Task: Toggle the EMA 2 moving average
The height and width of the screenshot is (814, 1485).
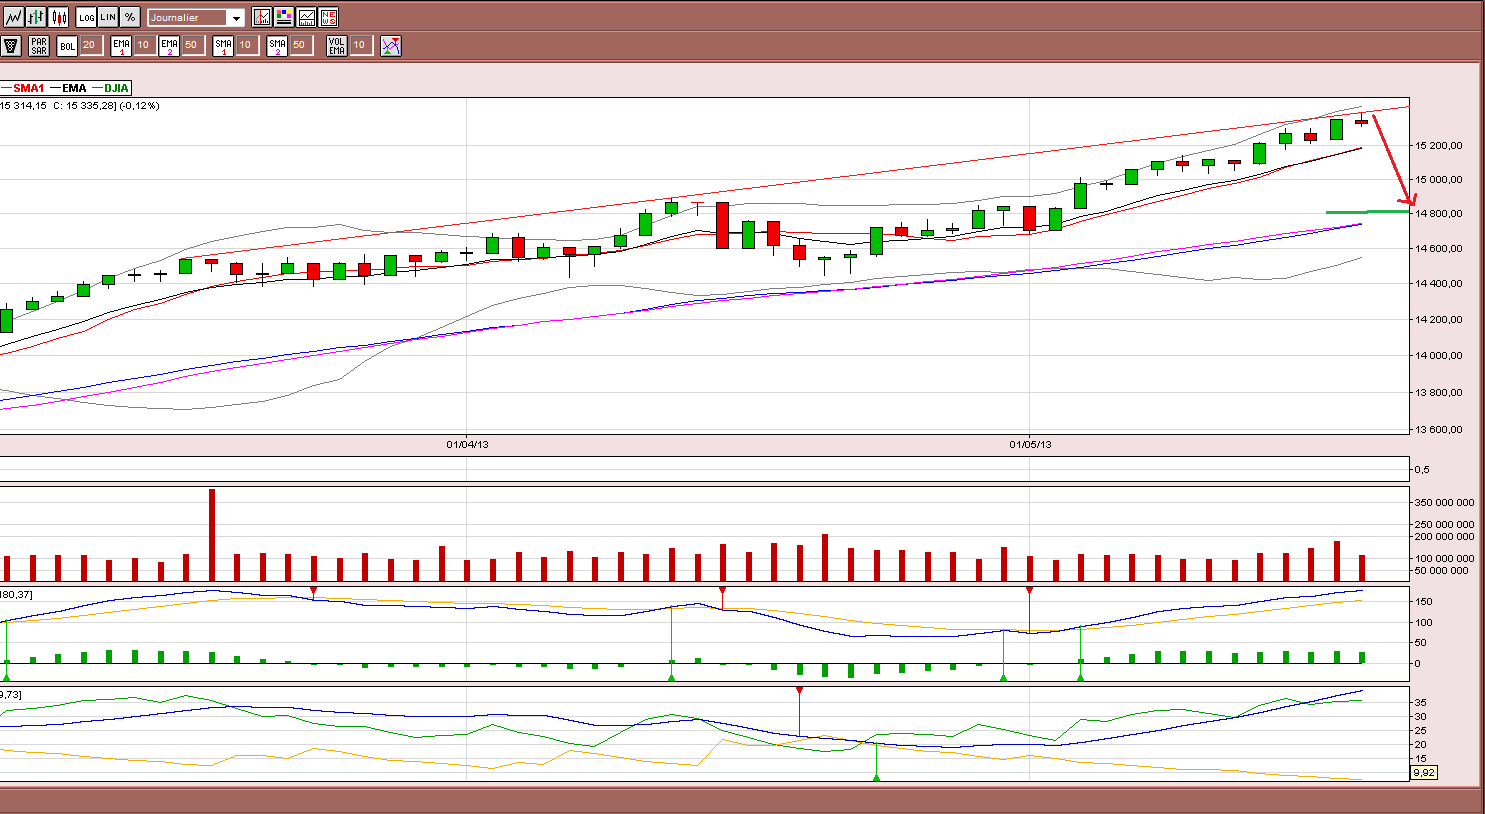Action: [169, 46]
